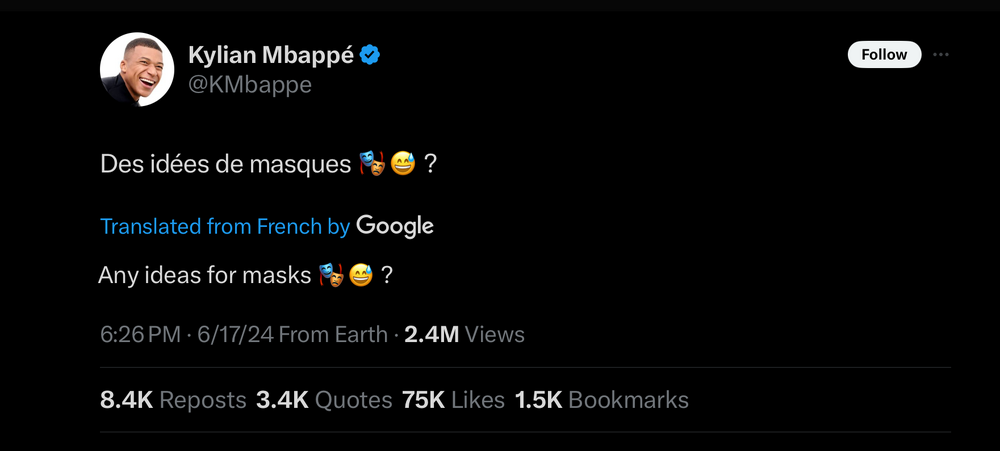Image resolution: width=1000 pixels, height=451 pixels.
Task: Click the Google logo
Action: pyautogui.click(x=395, y=226)
